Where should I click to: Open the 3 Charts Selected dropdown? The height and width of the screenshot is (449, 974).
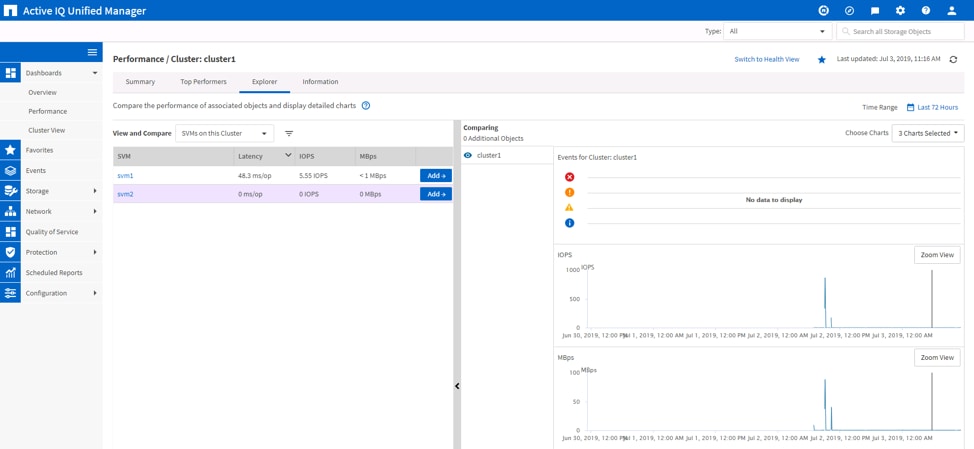pos(927,133)
